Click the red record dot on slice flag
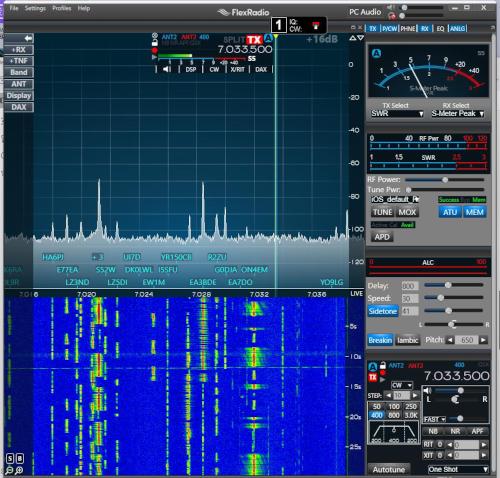This screenshot has height=478, width=500. pos(154,50)
